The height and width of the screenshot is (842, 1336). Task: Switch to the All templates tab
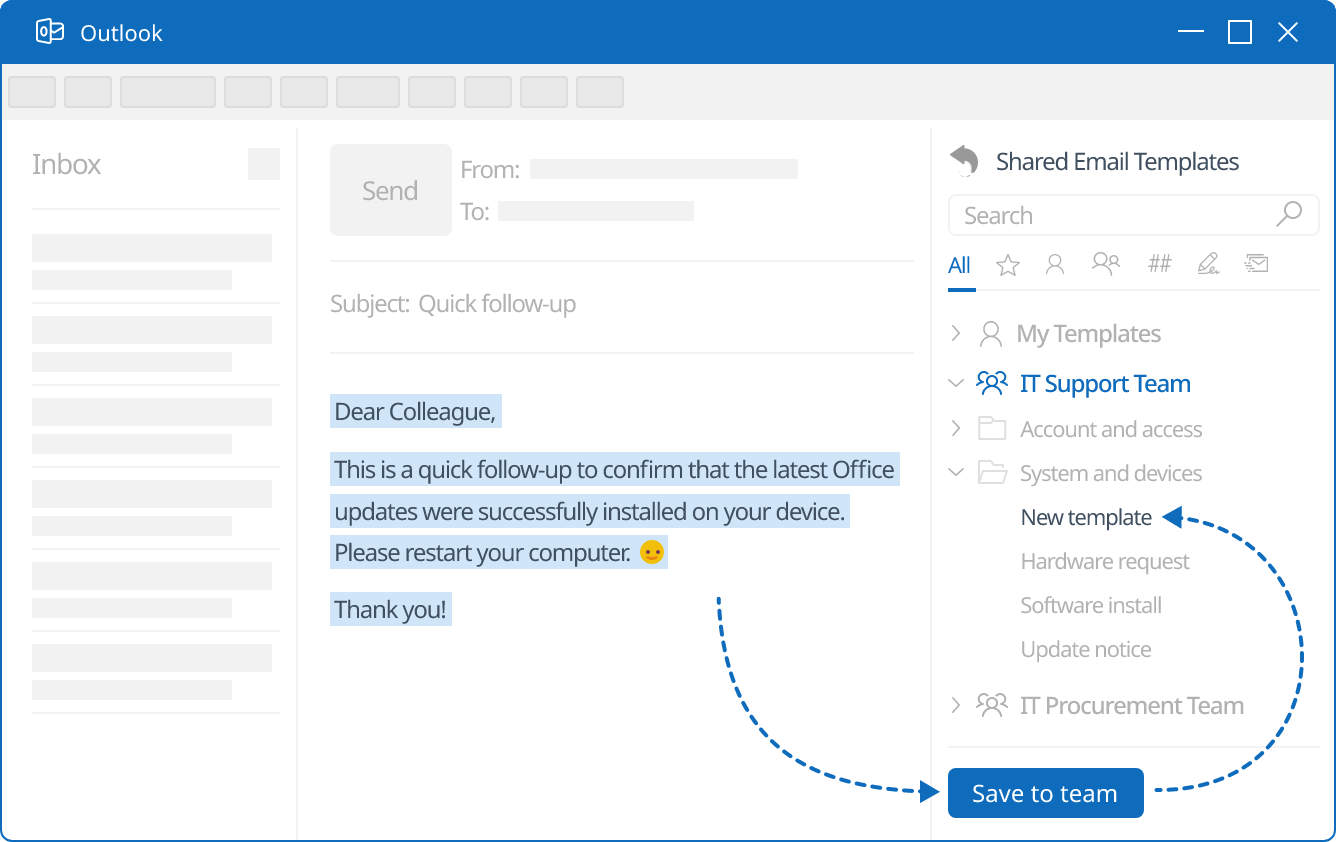click(960, 265)
